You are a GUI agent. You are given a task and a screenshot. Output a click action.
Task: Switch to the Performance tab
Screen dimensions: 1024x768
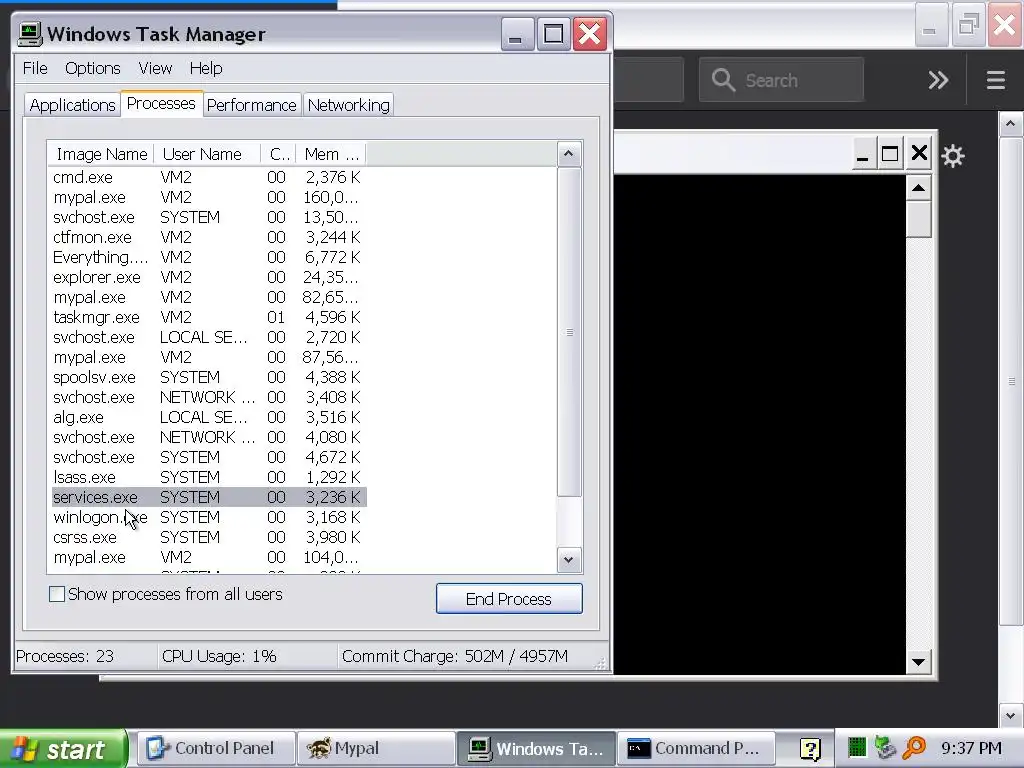[x=251, y=105]
